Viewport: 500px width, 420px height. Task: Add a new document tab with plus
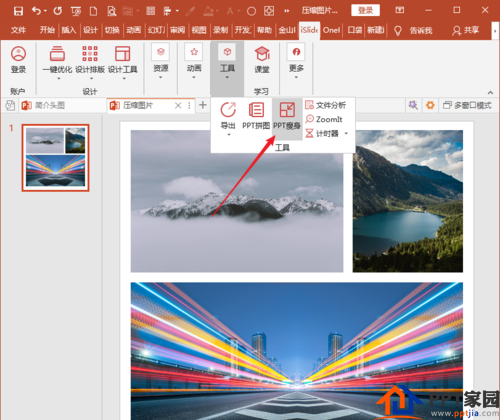click(x=203, y=105)
